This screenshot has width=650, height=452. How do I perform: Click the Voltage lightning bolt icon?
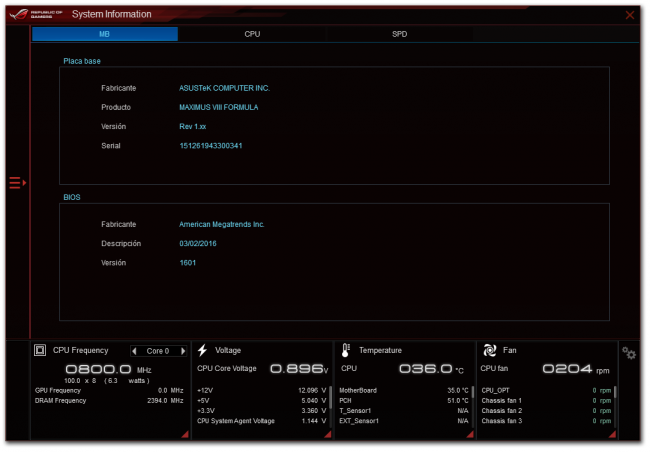202,351
